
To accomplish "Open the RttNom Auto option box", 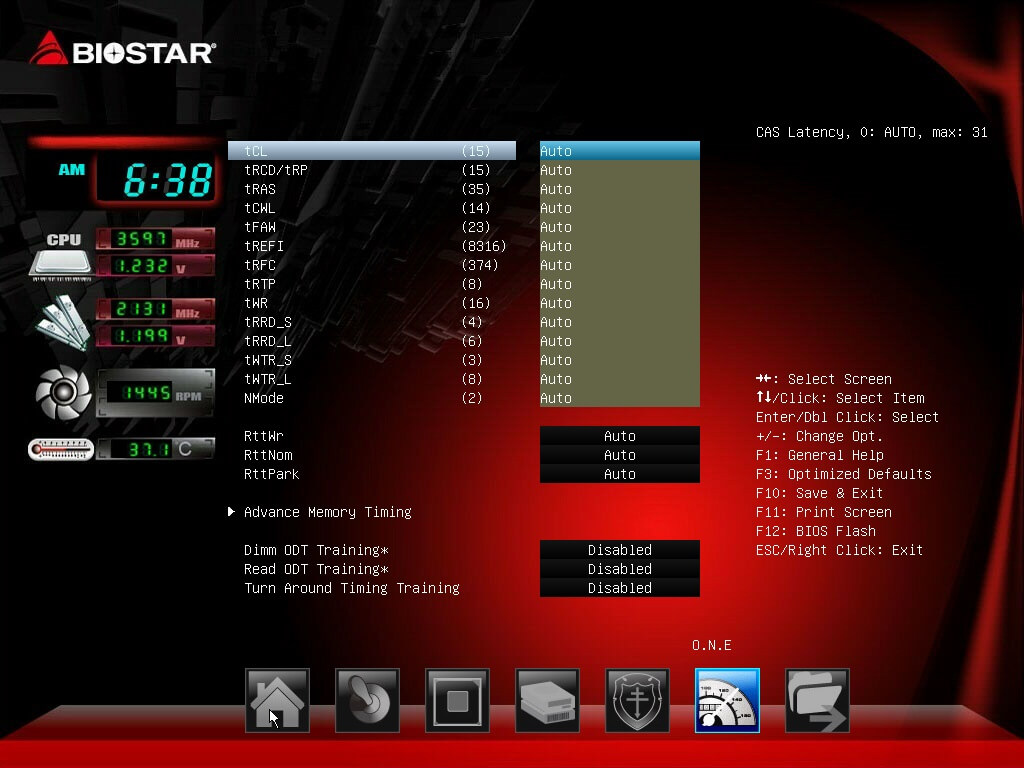I will tap(619, 455).
